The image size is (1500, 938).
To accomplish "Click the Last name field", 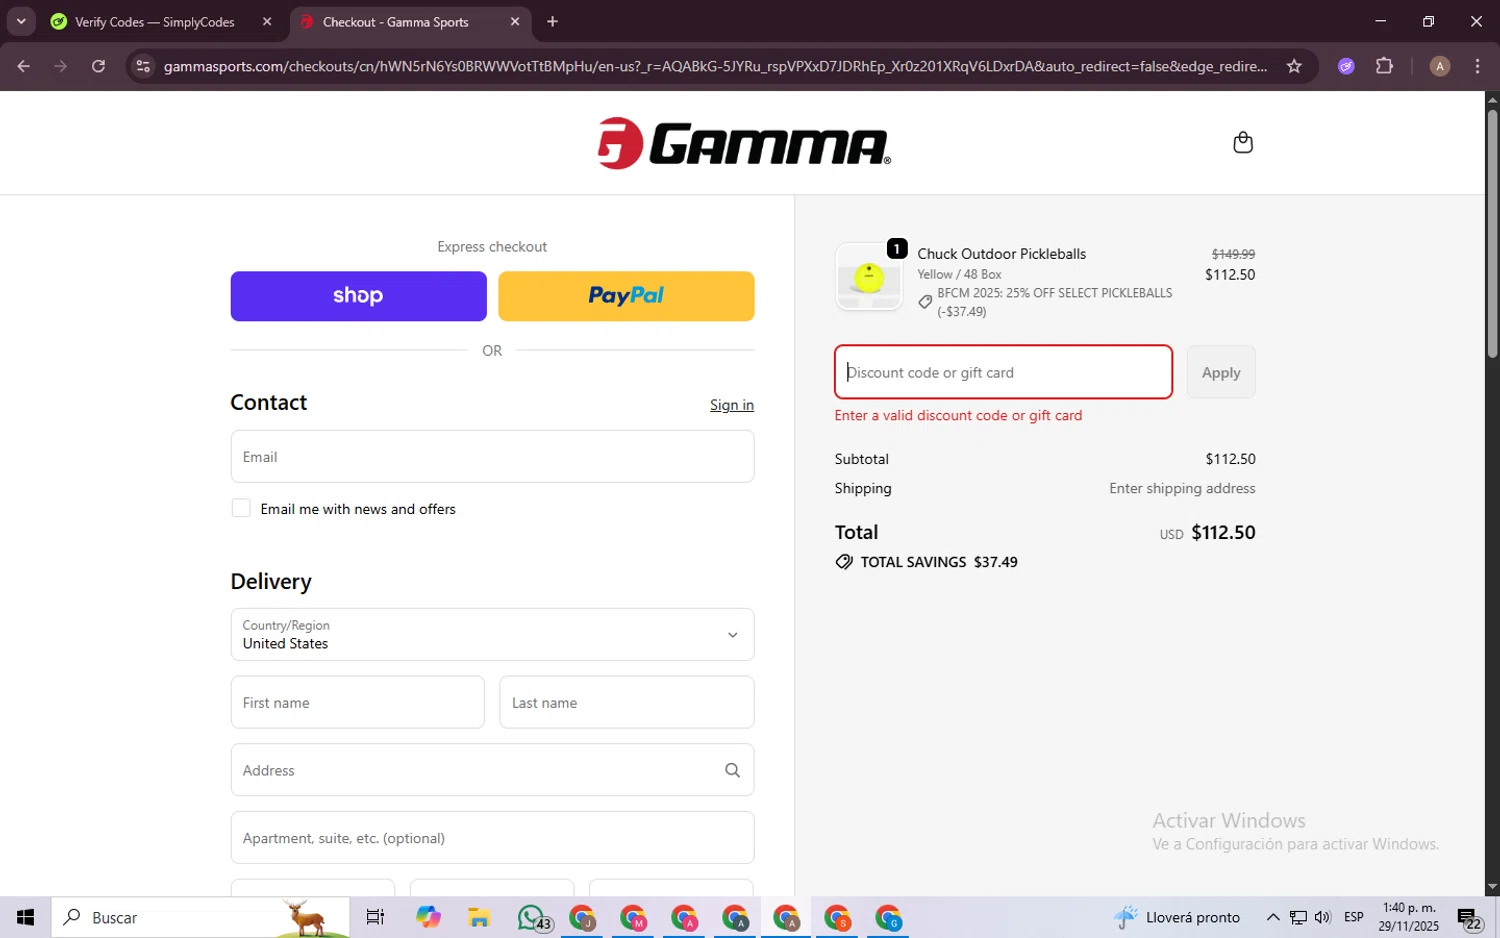I will point(626,702).
